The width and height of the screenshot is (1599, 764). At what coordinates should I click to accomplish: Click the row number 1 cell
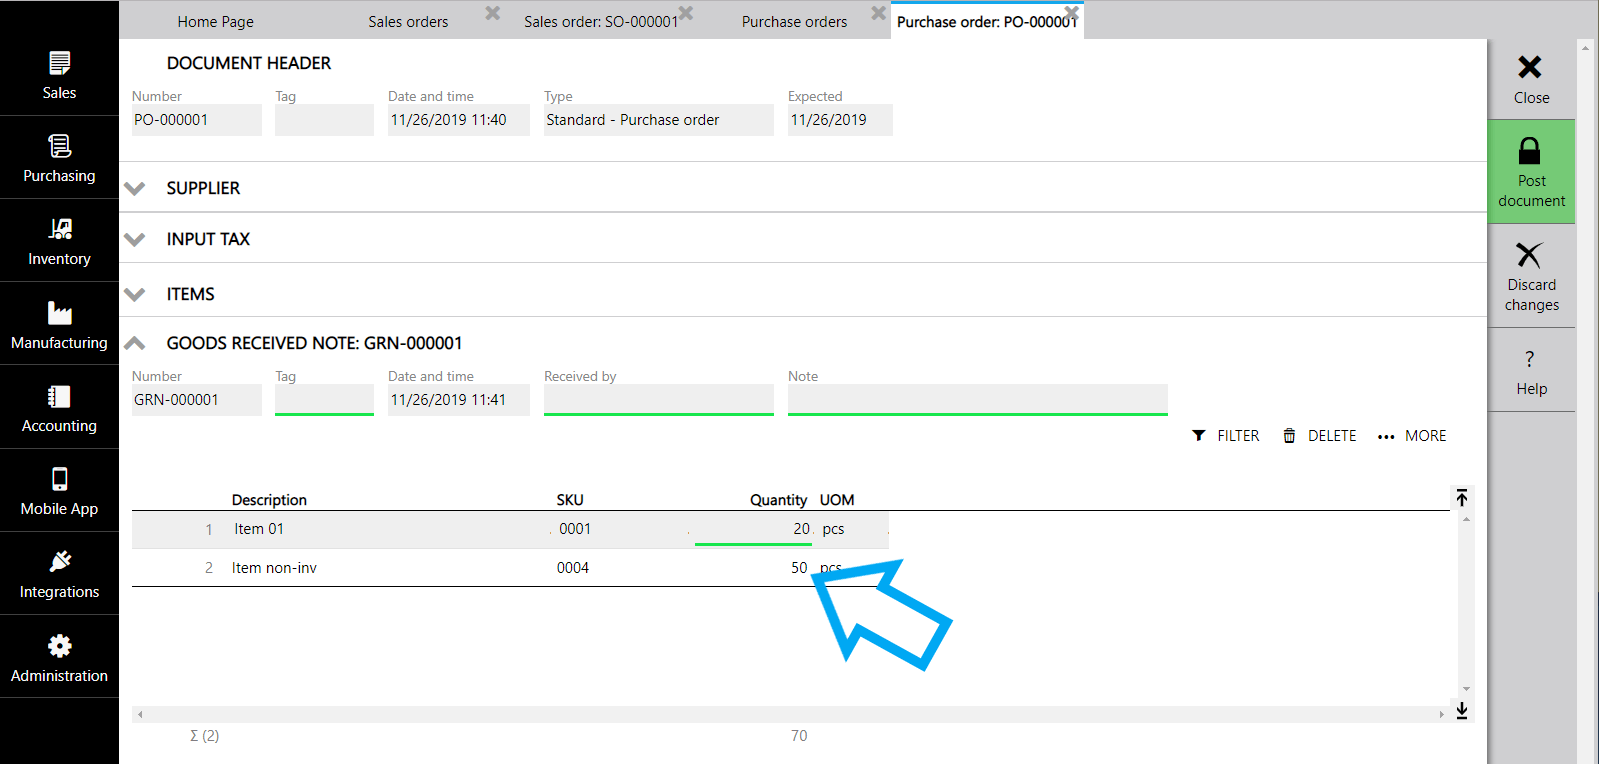pyautogui.click(x=209, y=530)
